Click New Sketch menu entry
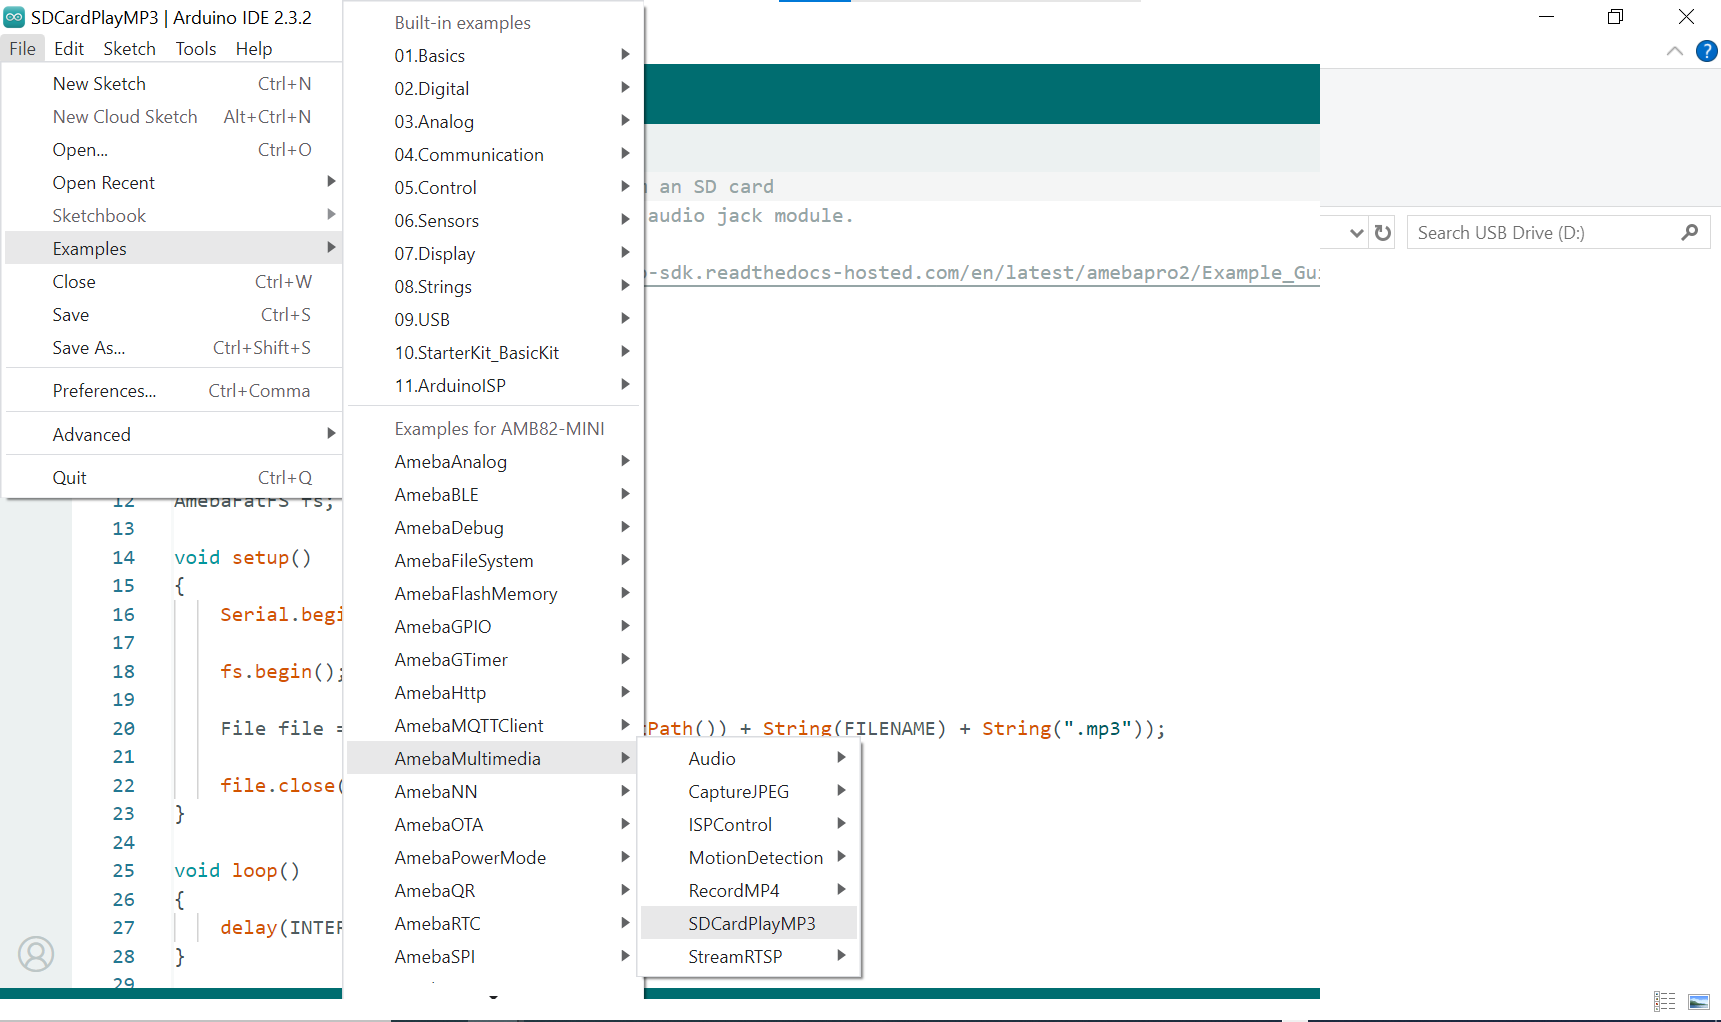 (x=99, y=84)
